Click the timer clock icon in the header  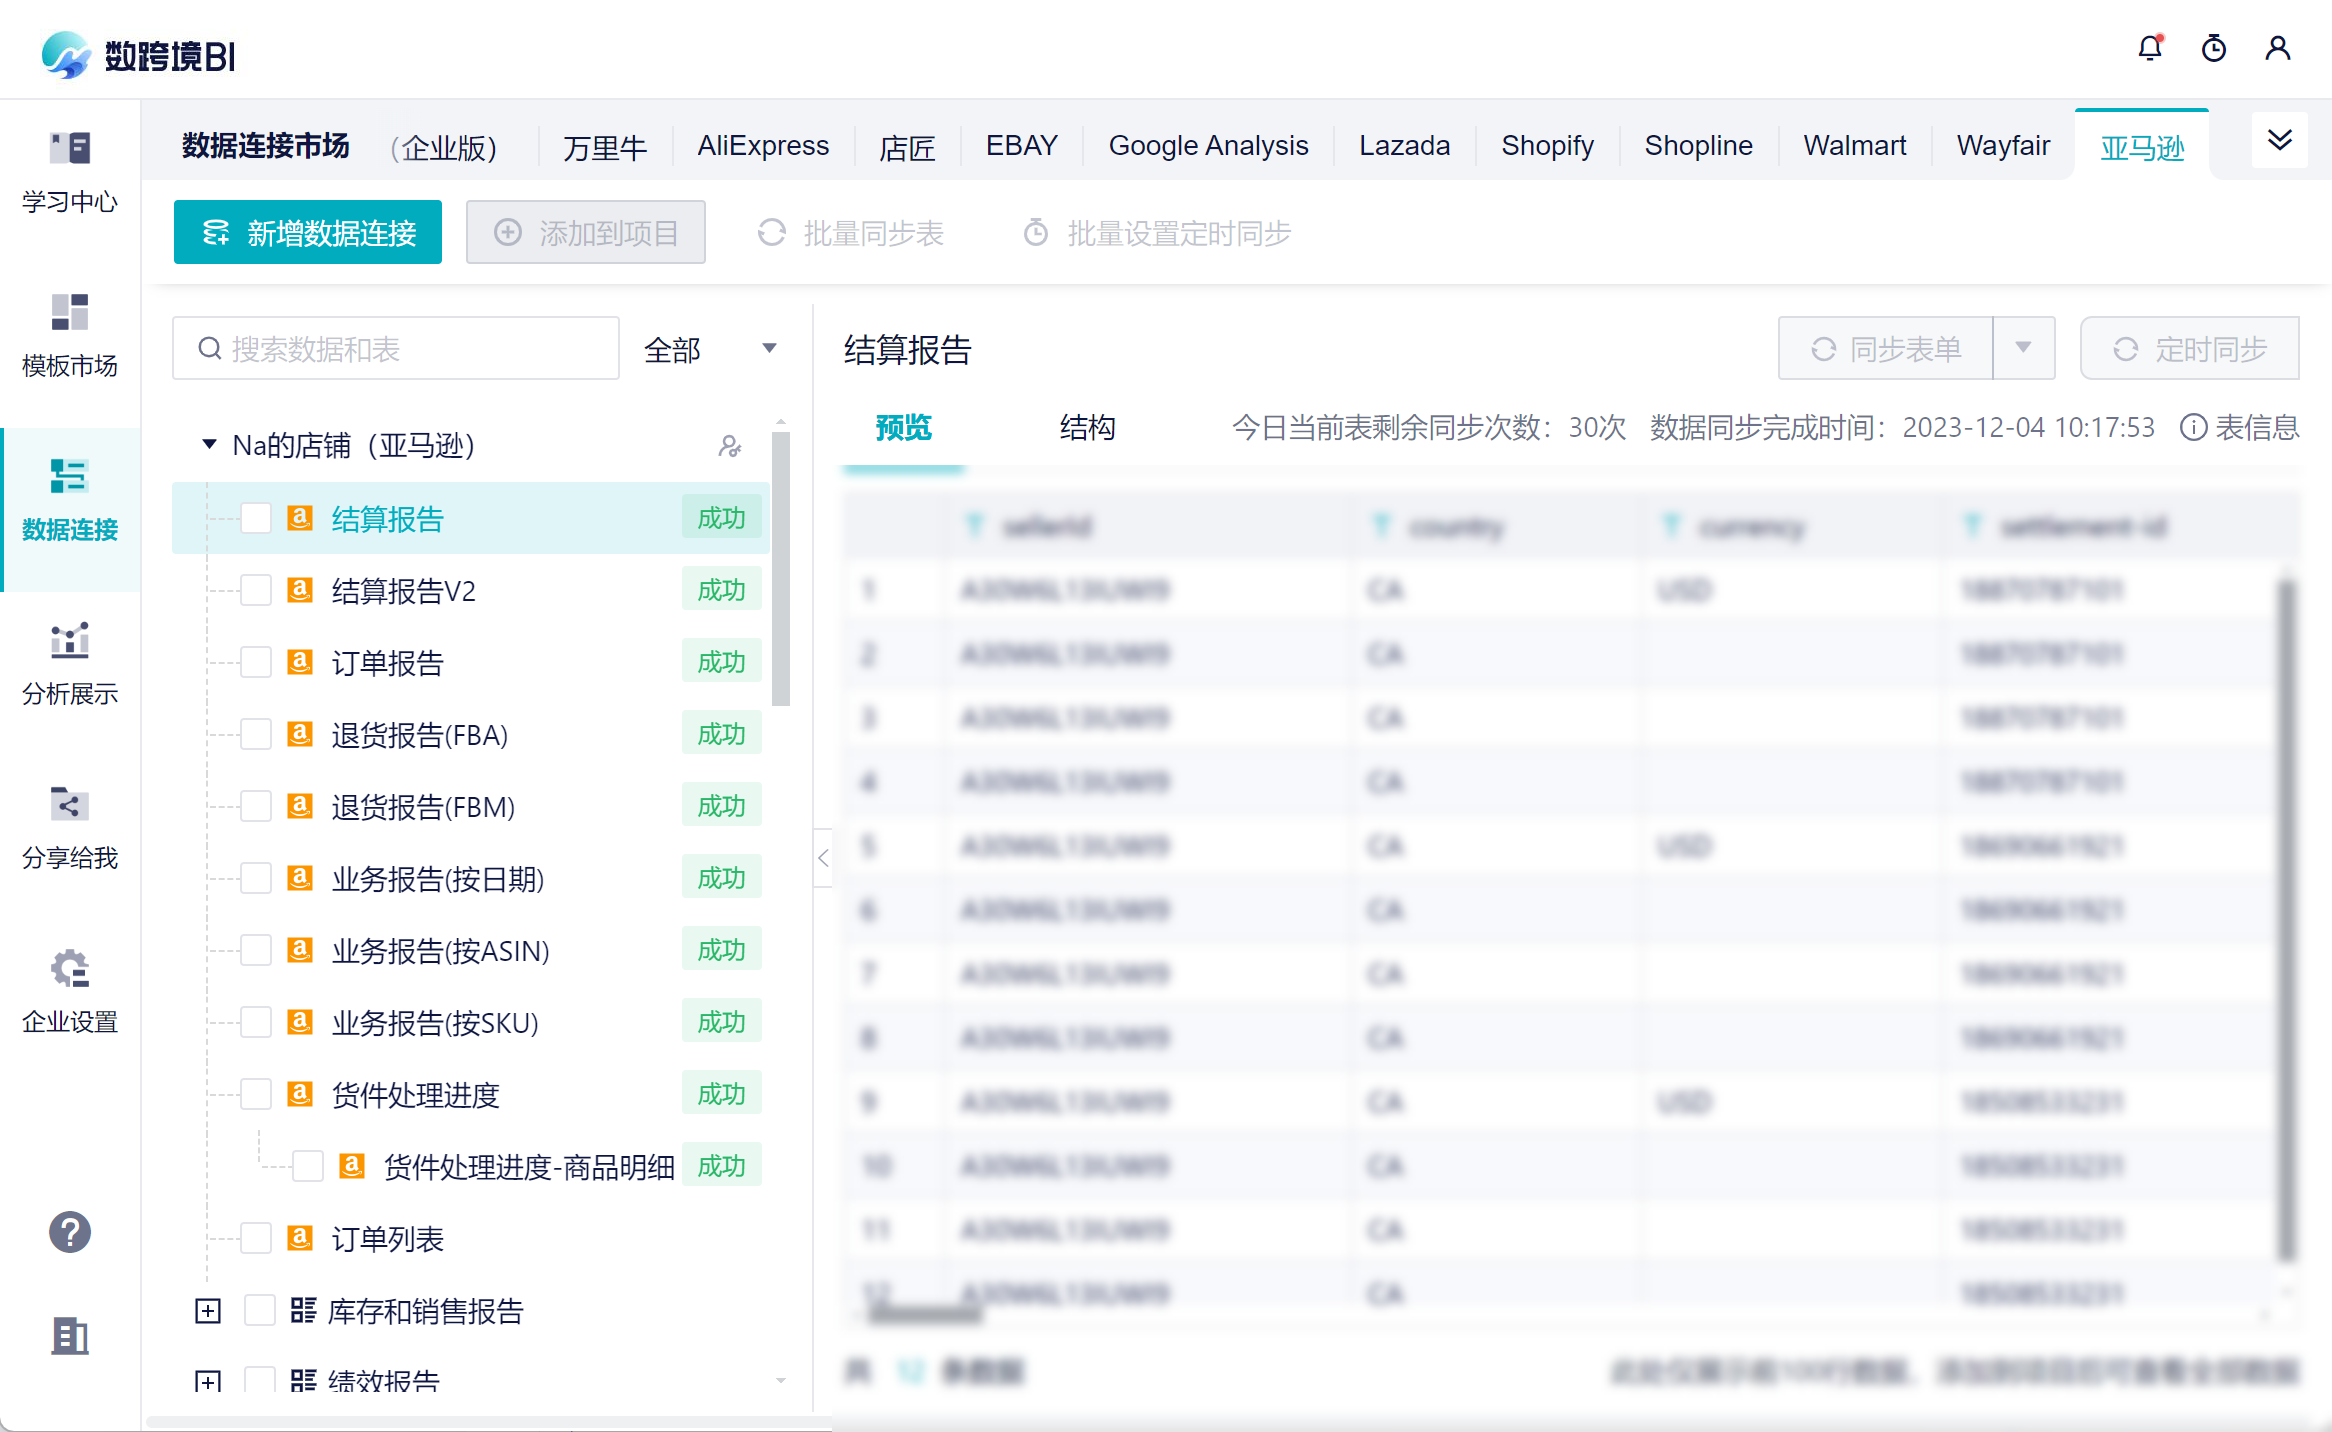pyautogui.click(x=2214, y=48)
